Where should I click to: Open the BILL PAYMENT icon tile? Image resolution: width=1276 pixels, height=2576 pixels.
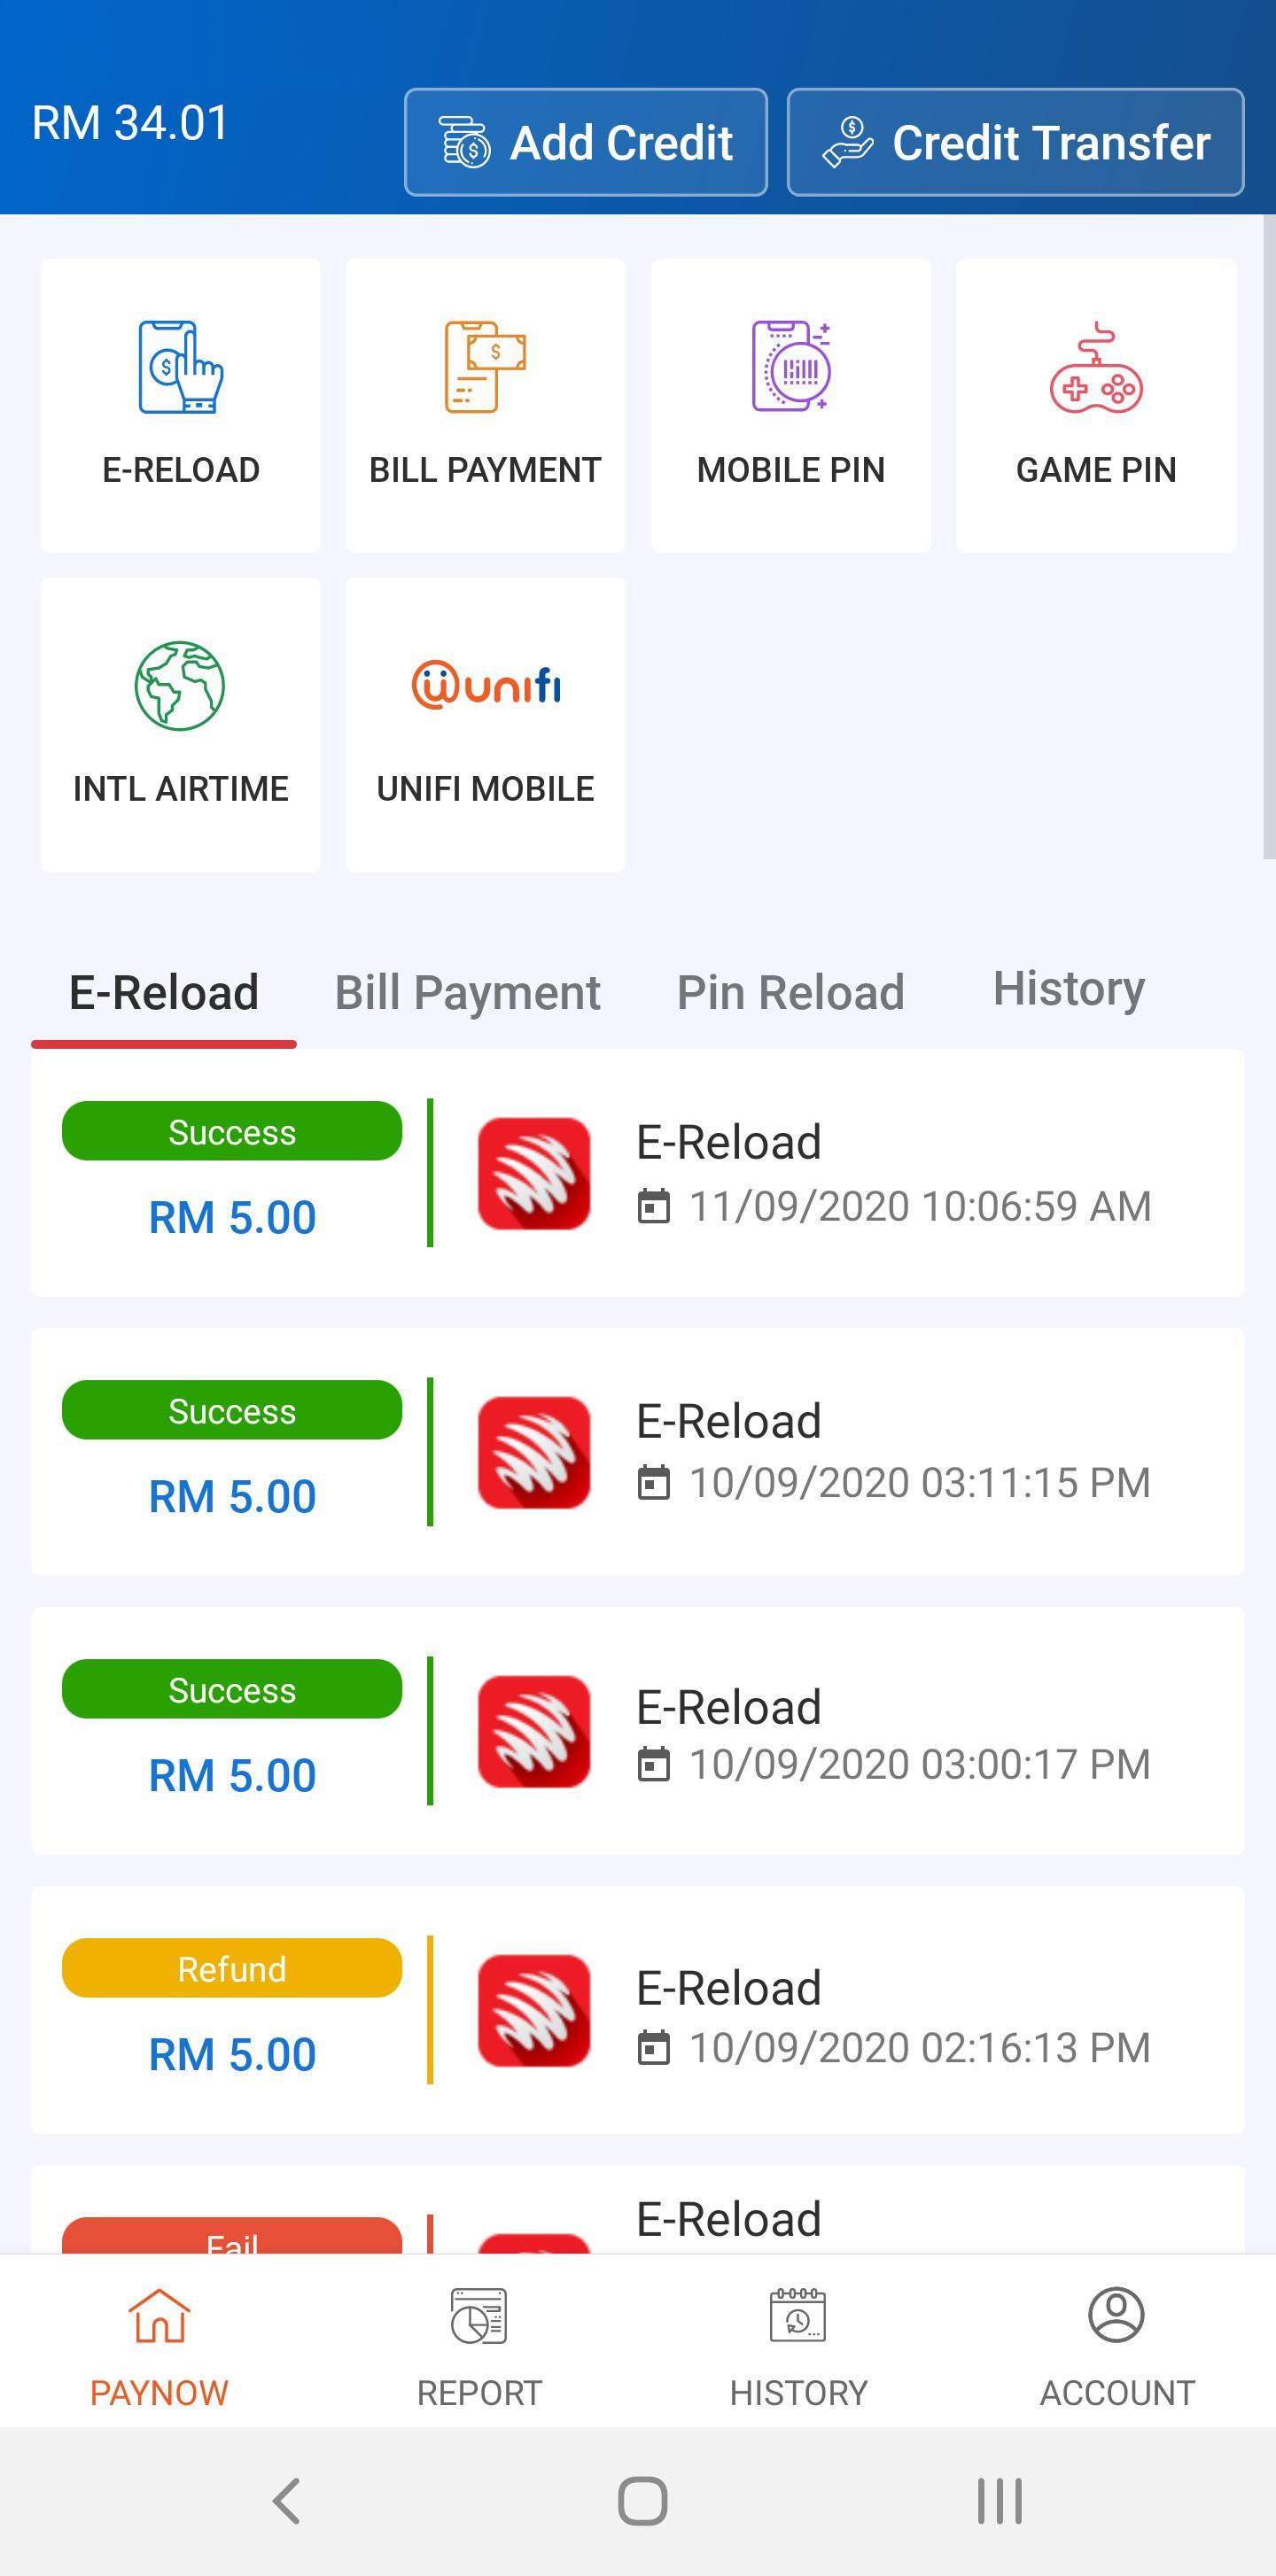tap(485, 367)
